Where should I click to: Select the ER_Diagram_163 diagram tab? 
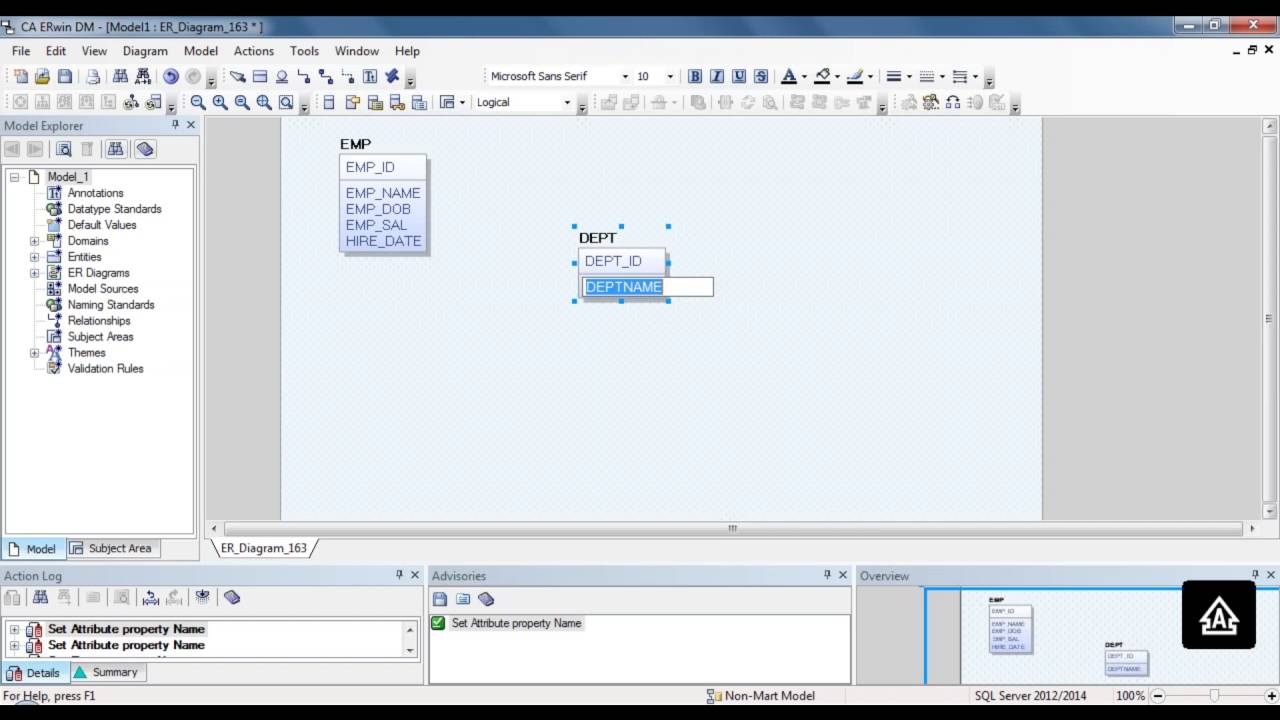[264, 548]
